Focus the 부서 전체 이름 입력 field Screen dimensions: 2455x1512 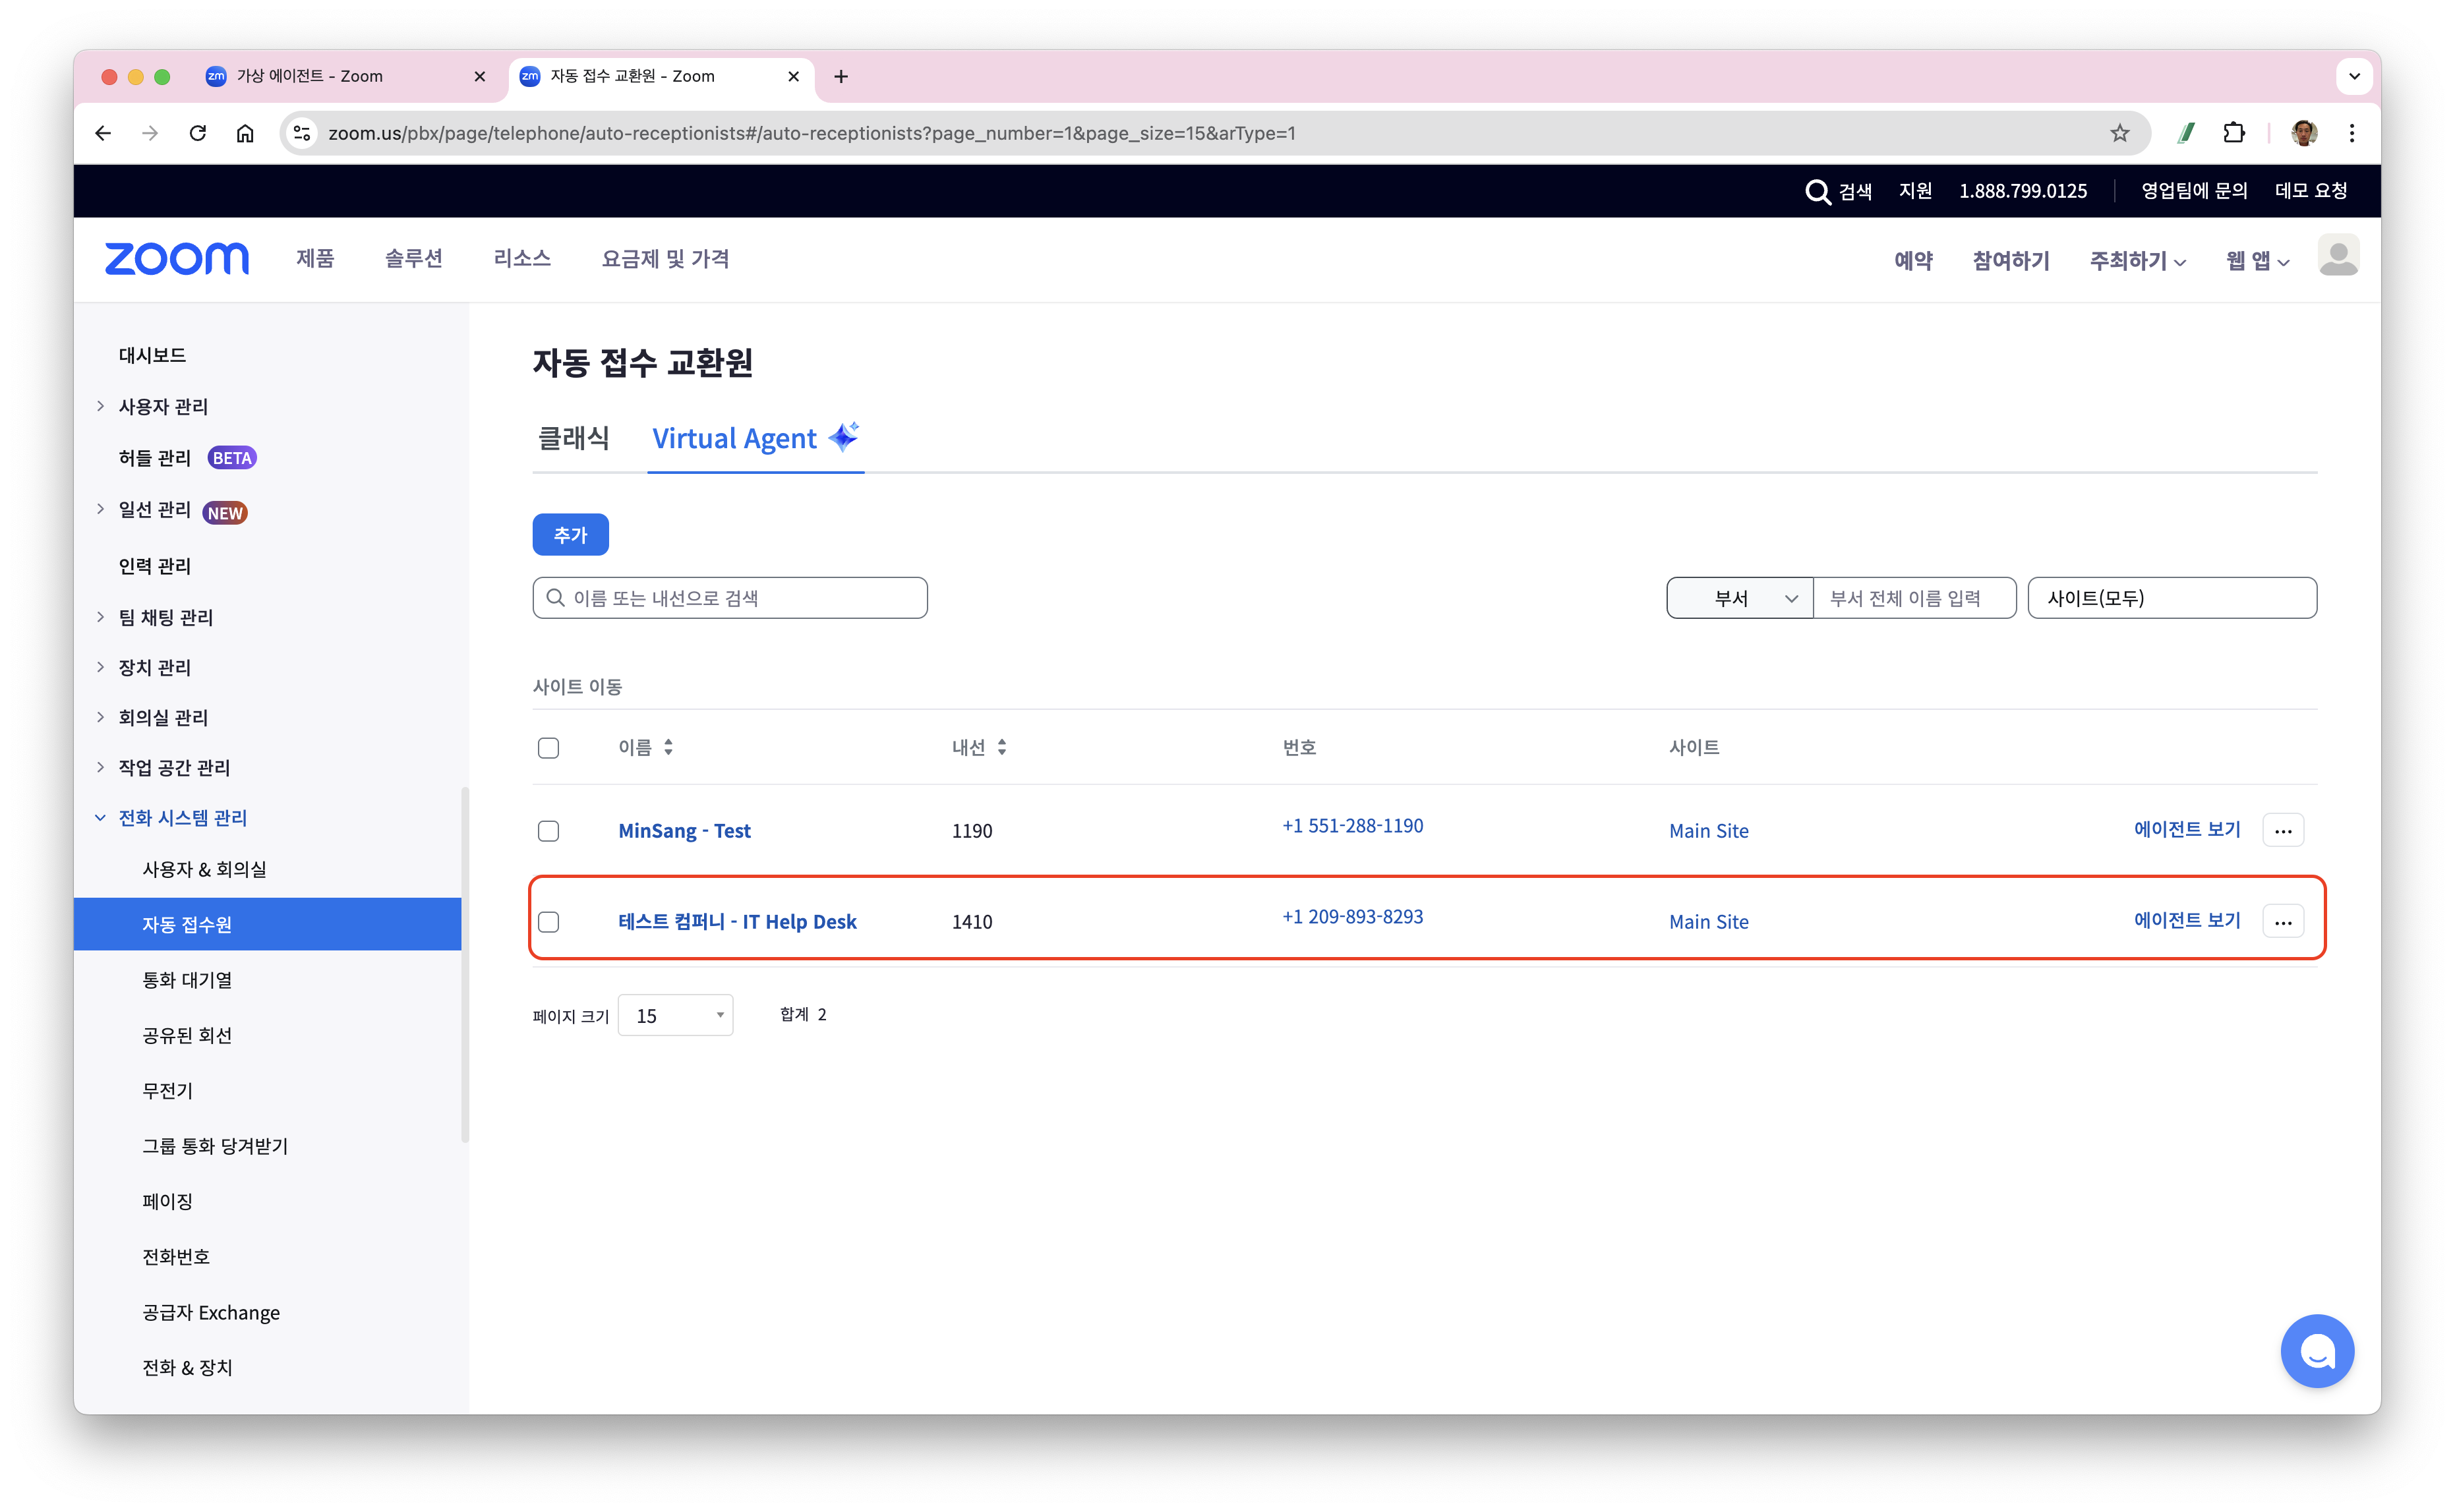click(1914, 598)
